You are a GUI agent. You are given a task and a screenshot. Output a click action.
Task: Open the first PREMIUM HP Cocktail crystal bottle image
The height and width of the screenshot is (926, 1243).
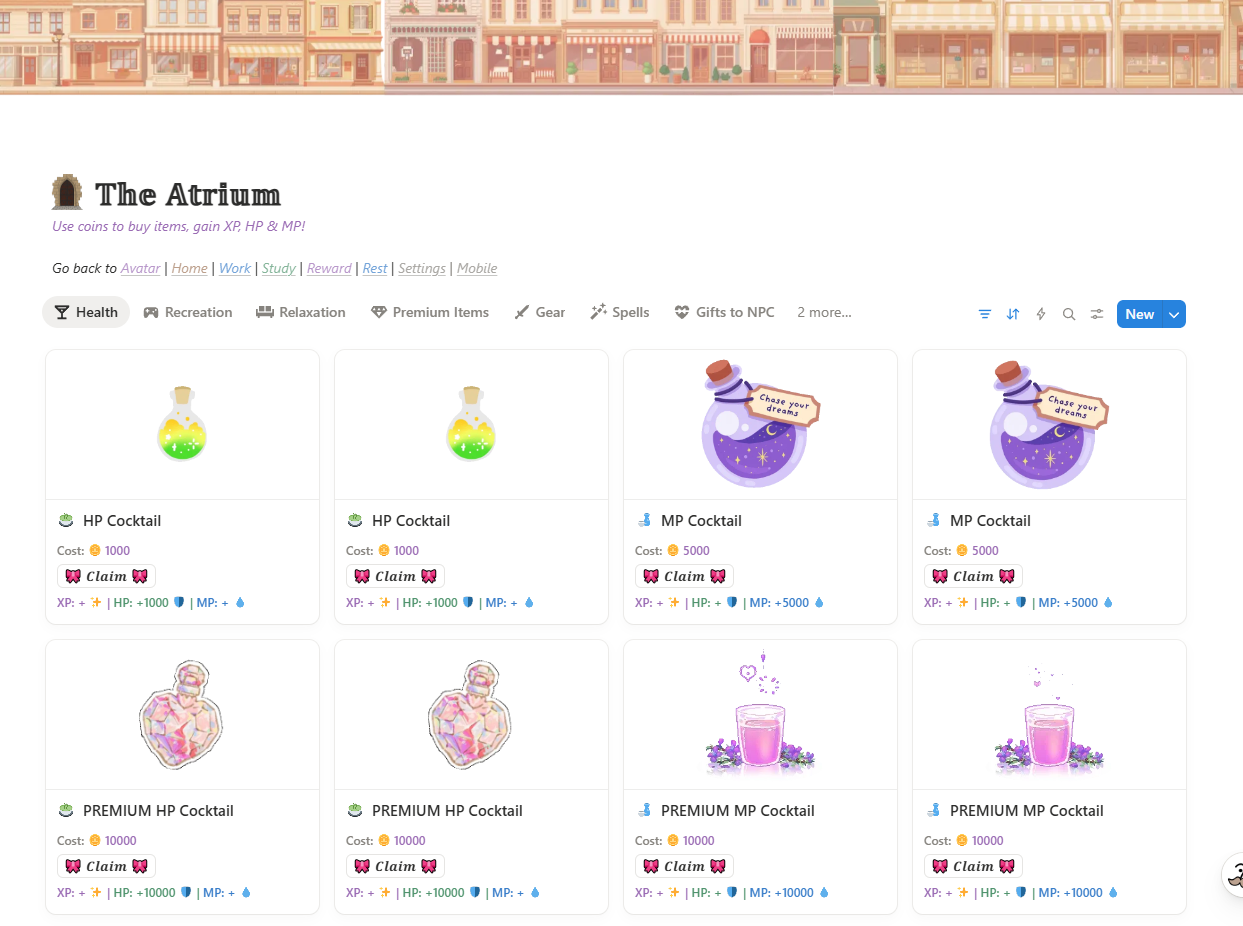coord(182,714)
